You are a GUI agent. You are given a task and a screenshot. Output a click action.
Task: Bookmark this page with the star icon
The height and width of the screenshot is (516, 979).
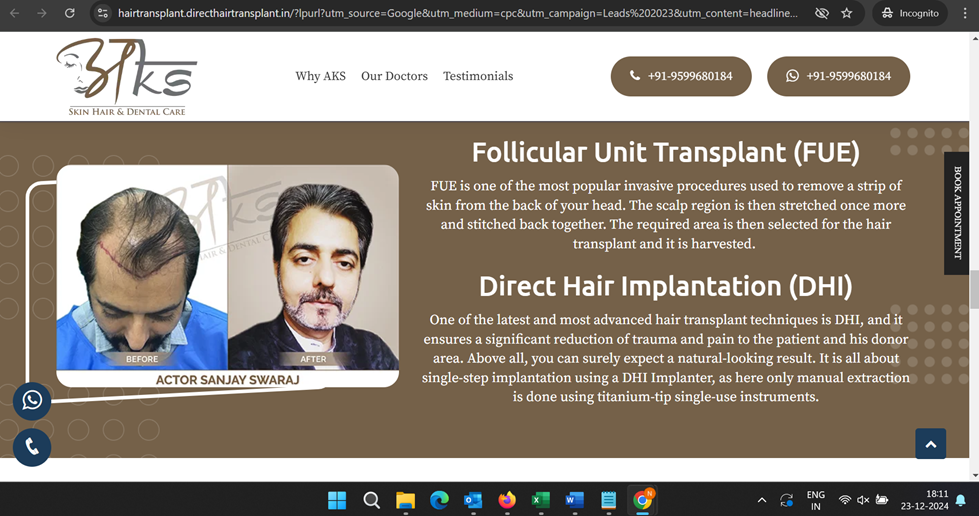847,13
